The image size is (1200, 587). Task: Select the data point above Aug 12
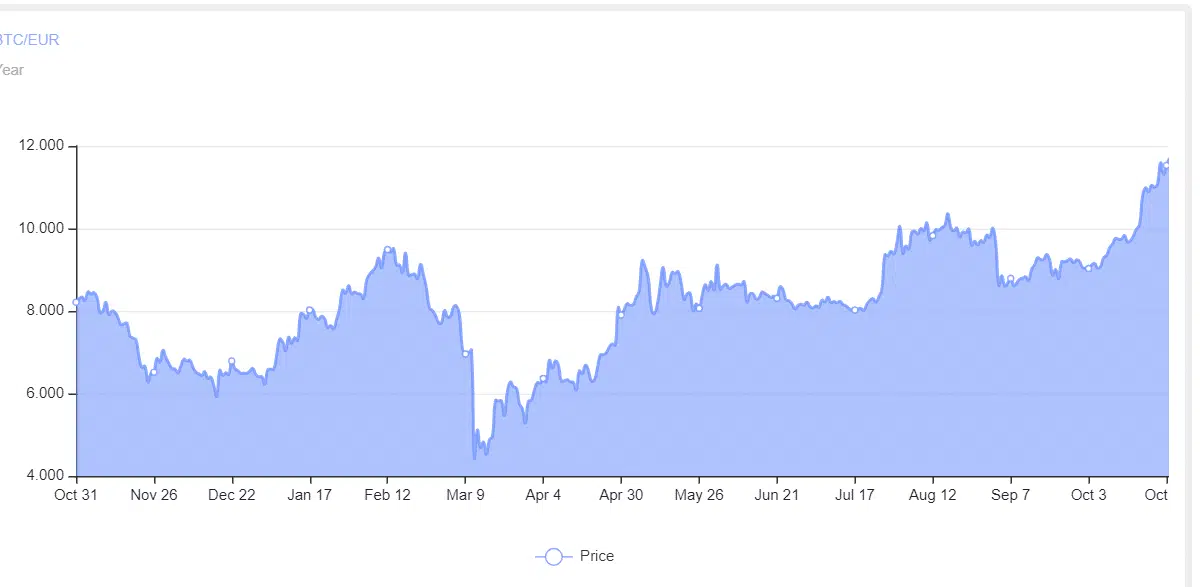pos(933,236)
